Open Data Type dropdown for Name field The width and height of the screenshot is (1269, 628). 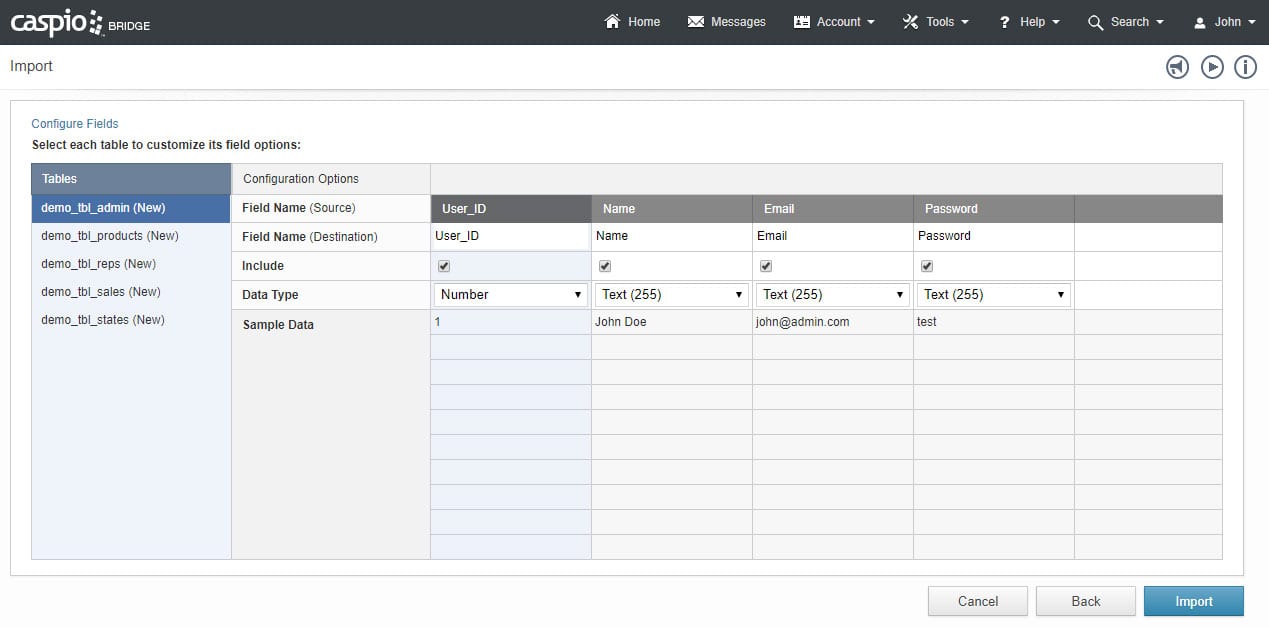[x=672, y=295]
